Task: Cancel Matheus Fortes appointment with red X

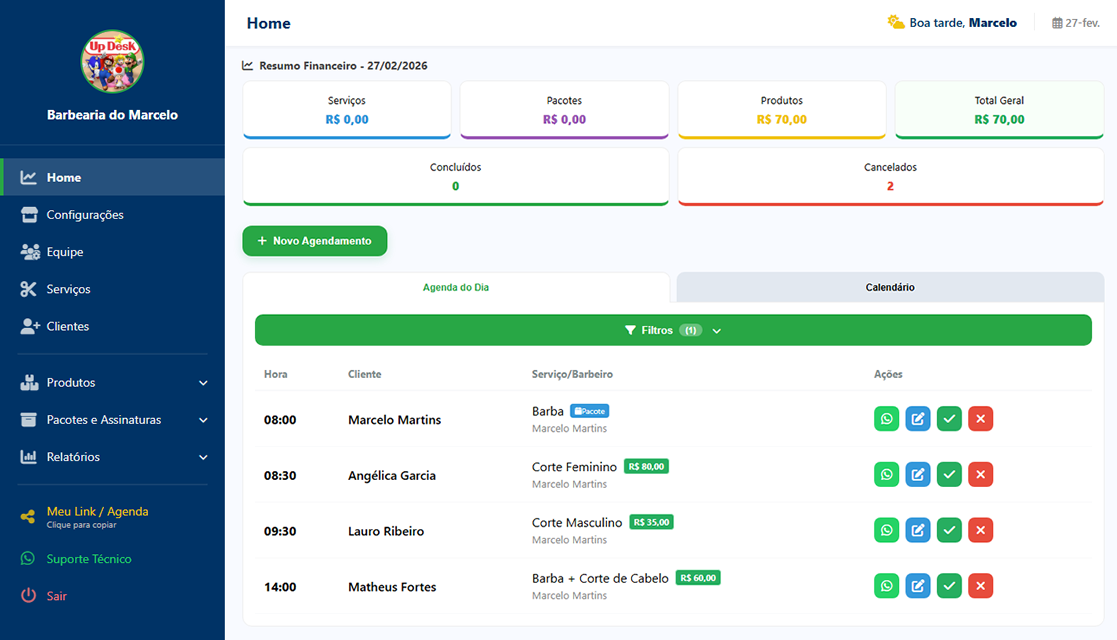Action: click(x=981, y=586)
